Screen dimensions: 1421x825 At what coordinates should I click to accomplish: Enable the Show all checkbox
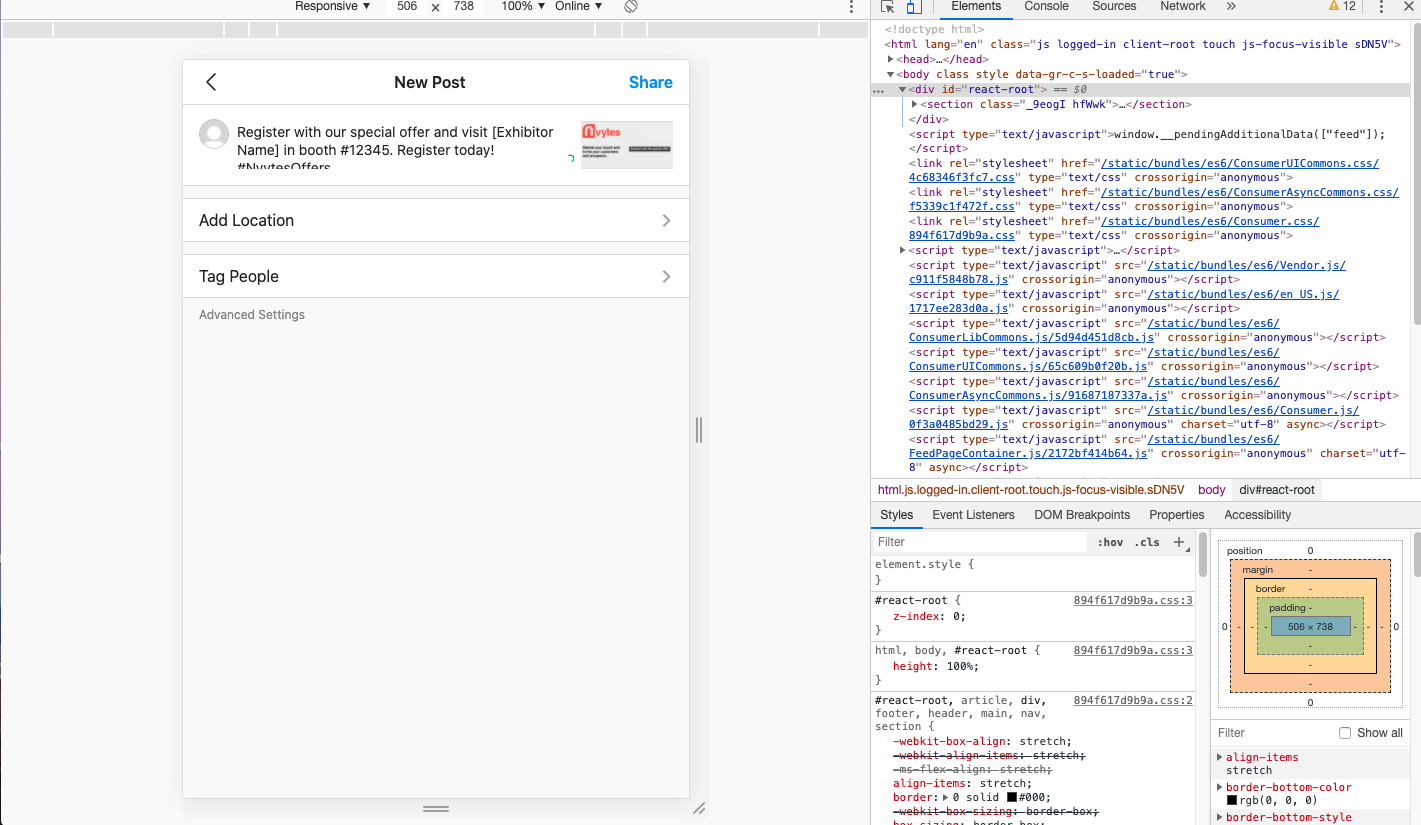1345,733
